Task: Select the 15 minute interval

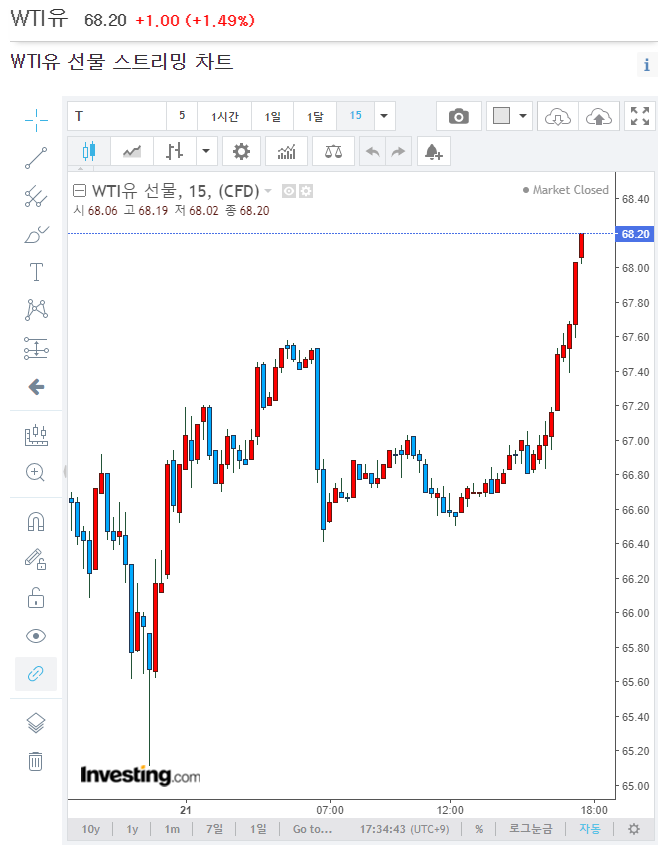Action: (x=355, y=116)
